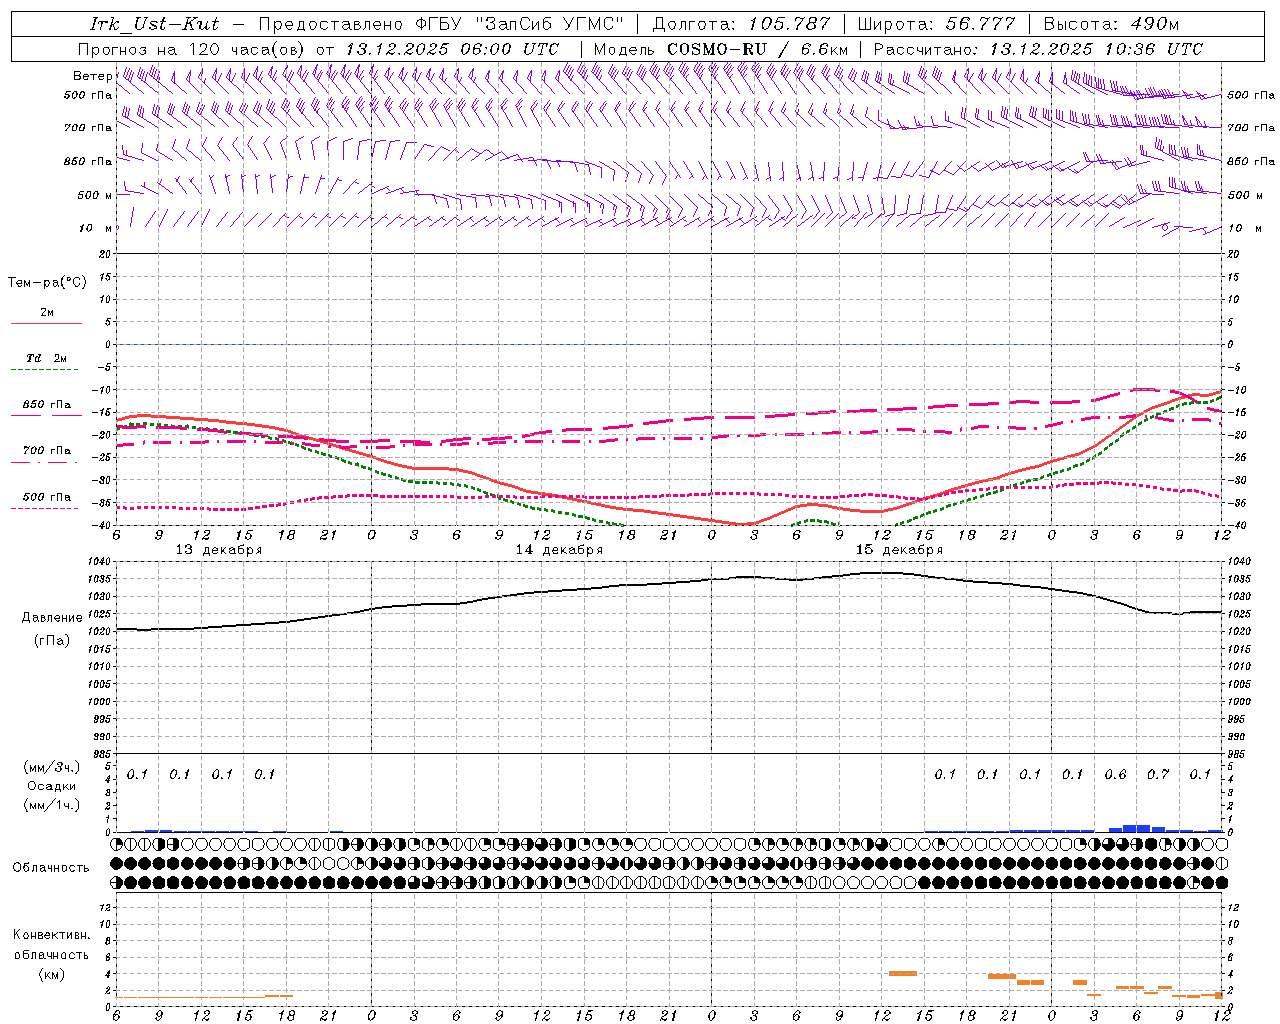1280x1024 pixels.
Task: Click the Ветер panel label
Action: 92,76
